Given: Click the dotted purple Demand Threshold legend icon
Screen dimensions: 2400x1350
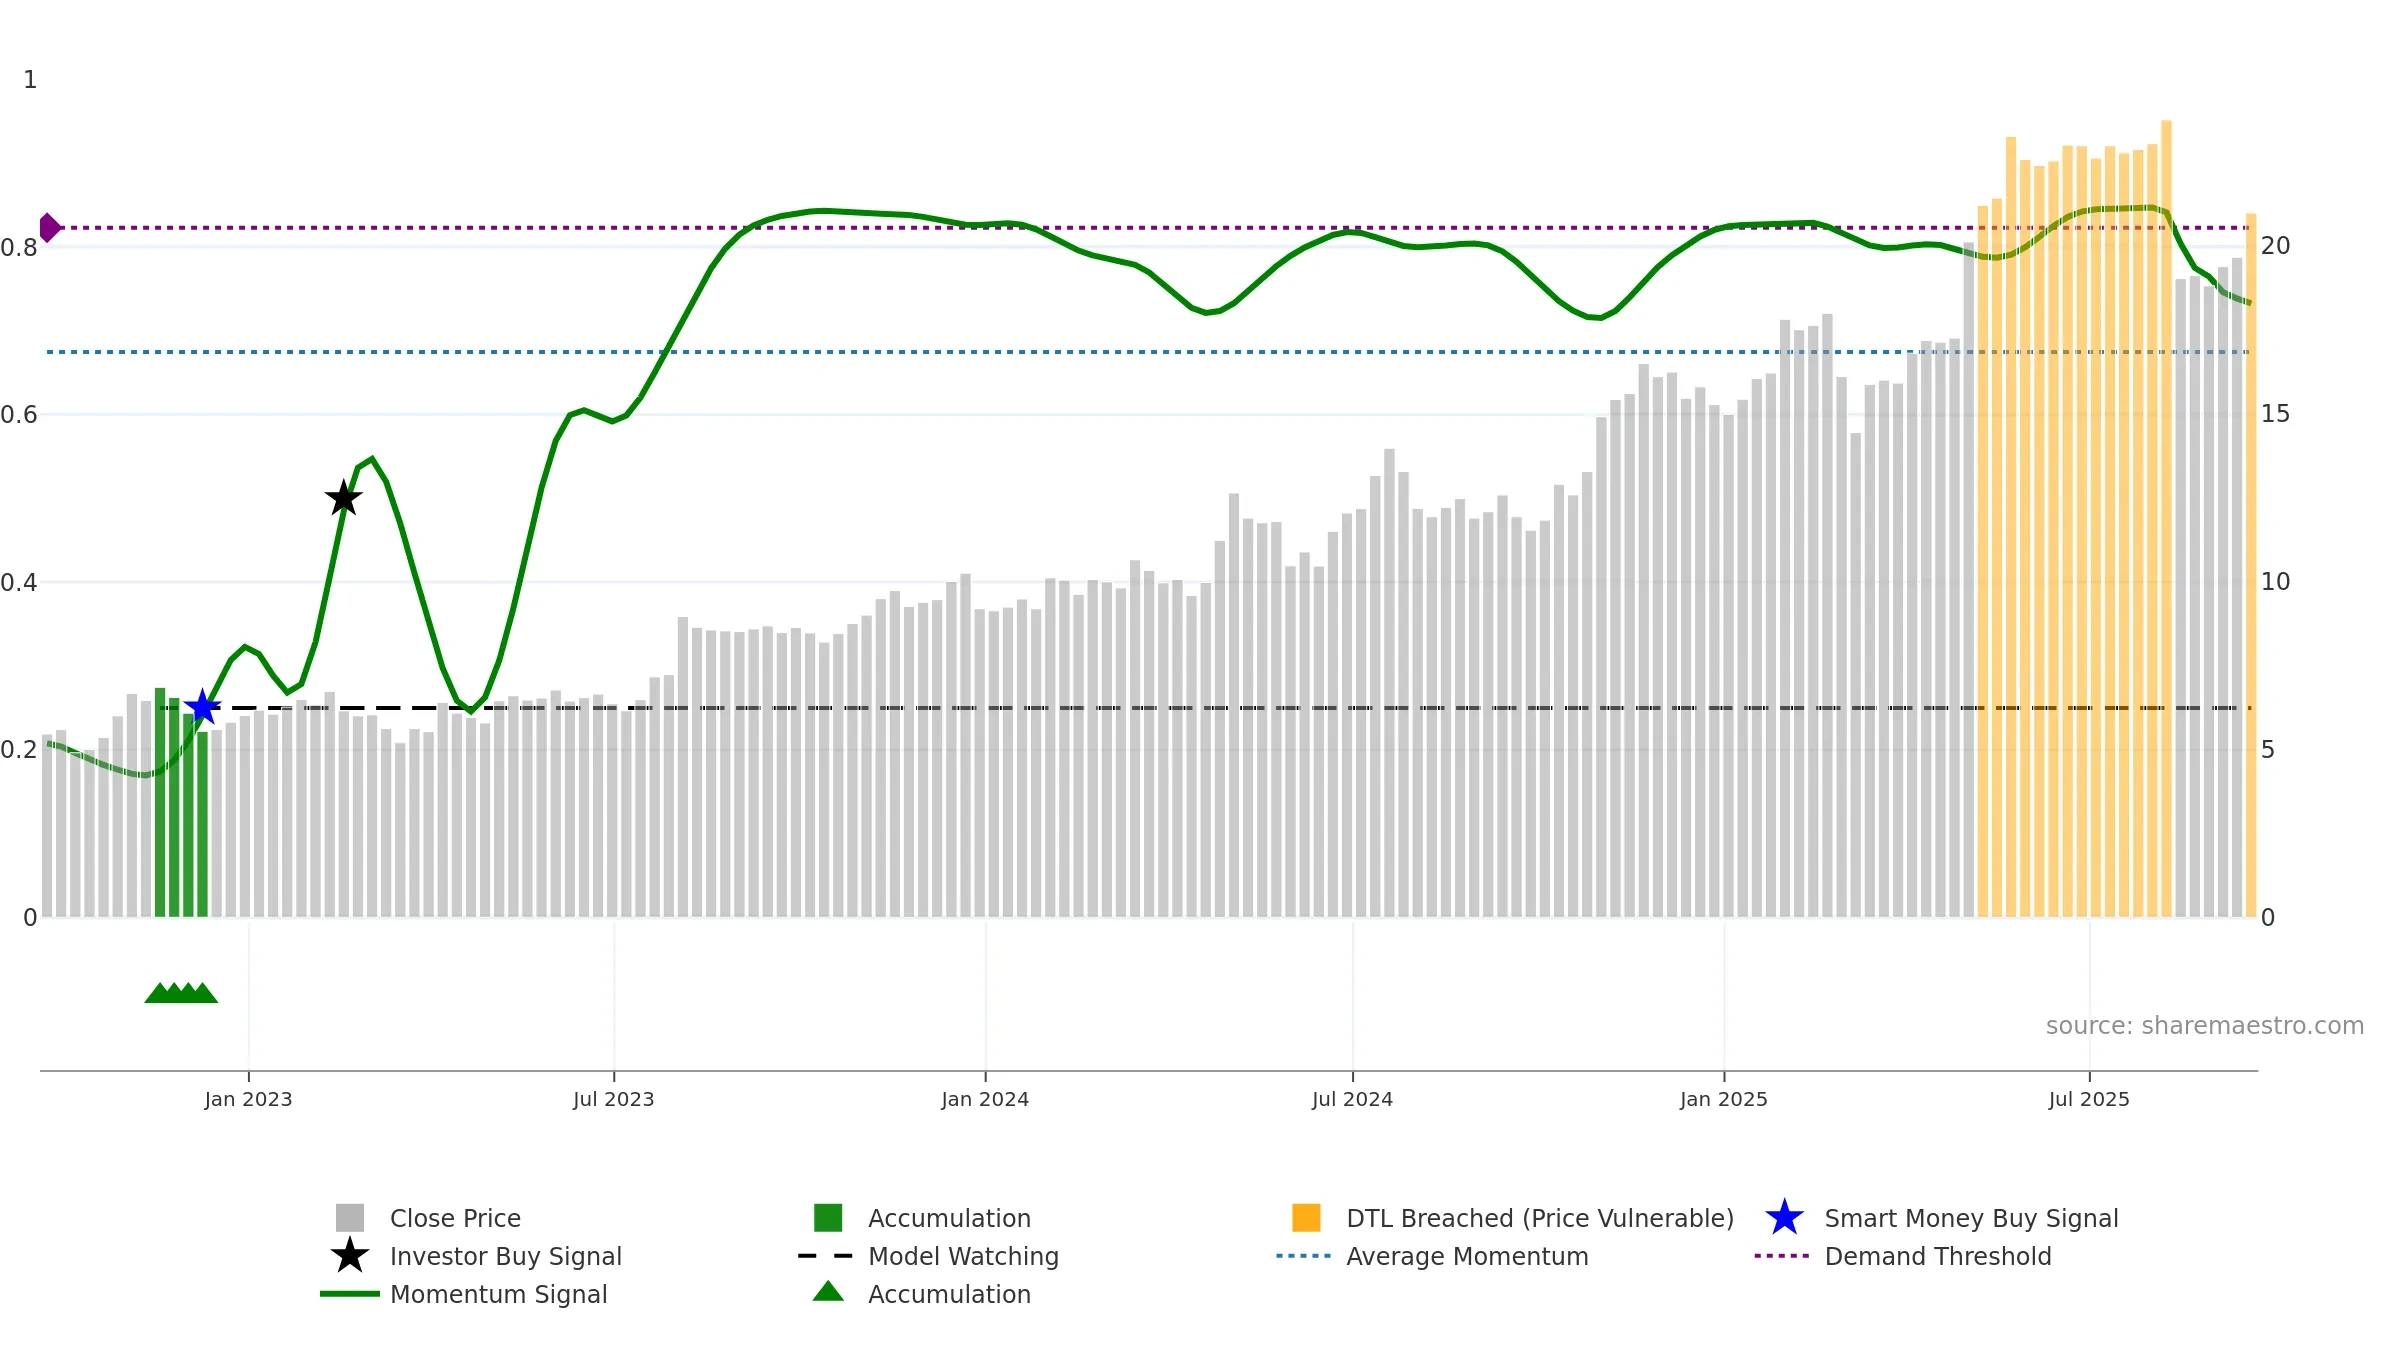Looking at the screenshot, I should 1782,1256.
